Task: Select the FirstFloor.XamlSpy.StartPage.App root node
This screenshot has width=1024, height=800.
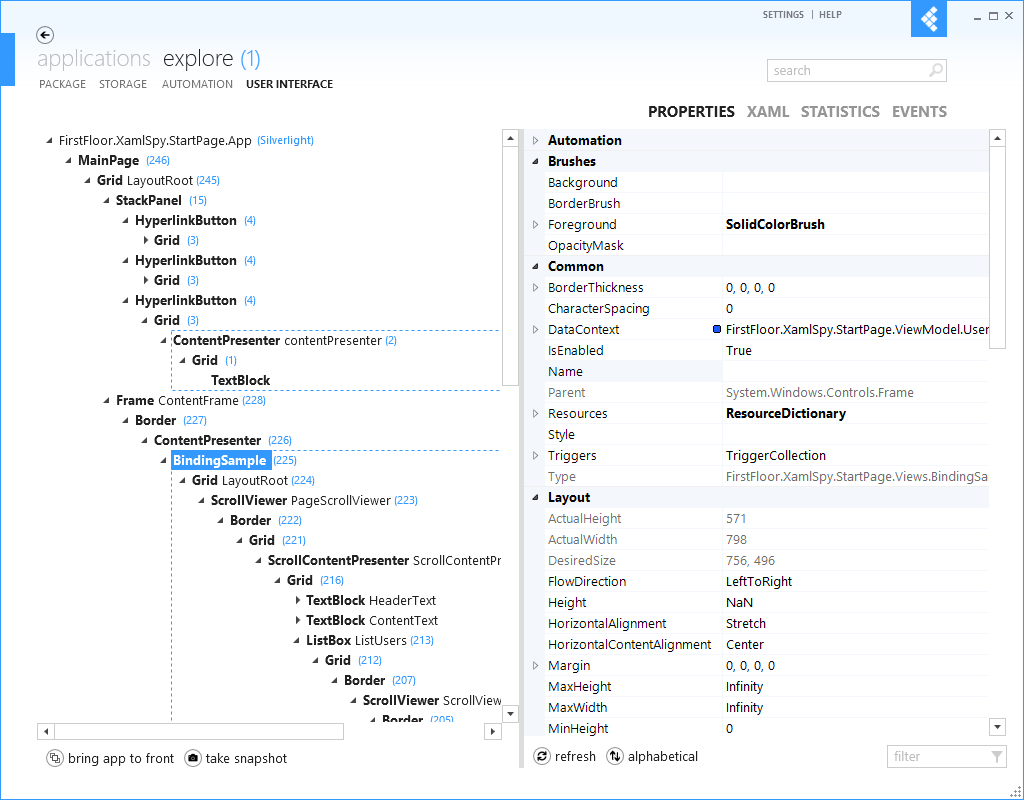Action: tap(155, 140)
